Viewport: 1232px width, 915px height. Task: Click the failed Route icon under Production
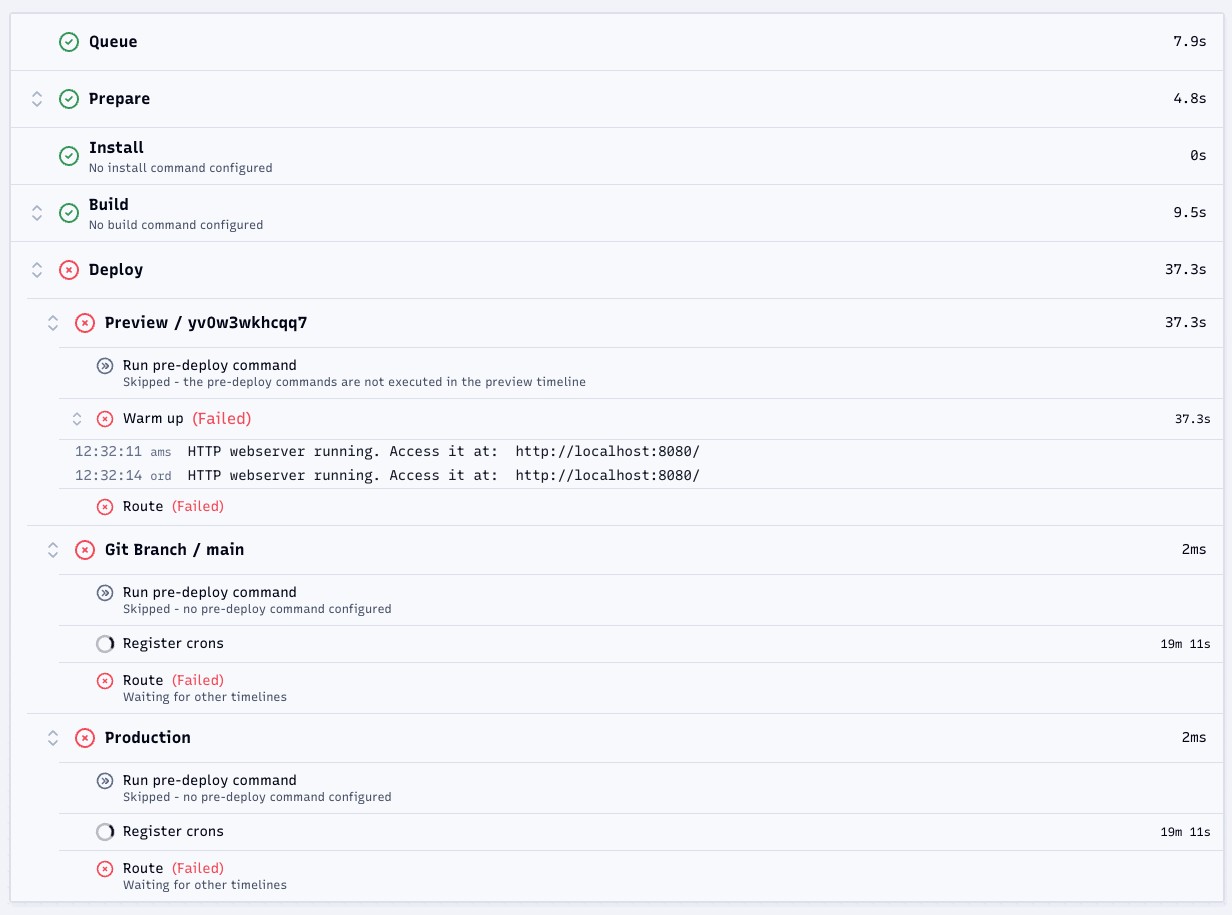coord(105,869)
